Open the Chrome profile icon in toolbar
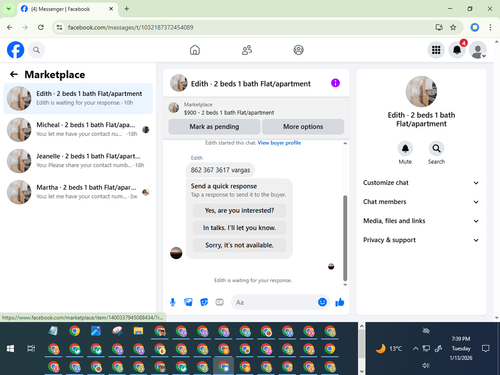The width and height of the screenshot is (500, 375). [475, 27]
